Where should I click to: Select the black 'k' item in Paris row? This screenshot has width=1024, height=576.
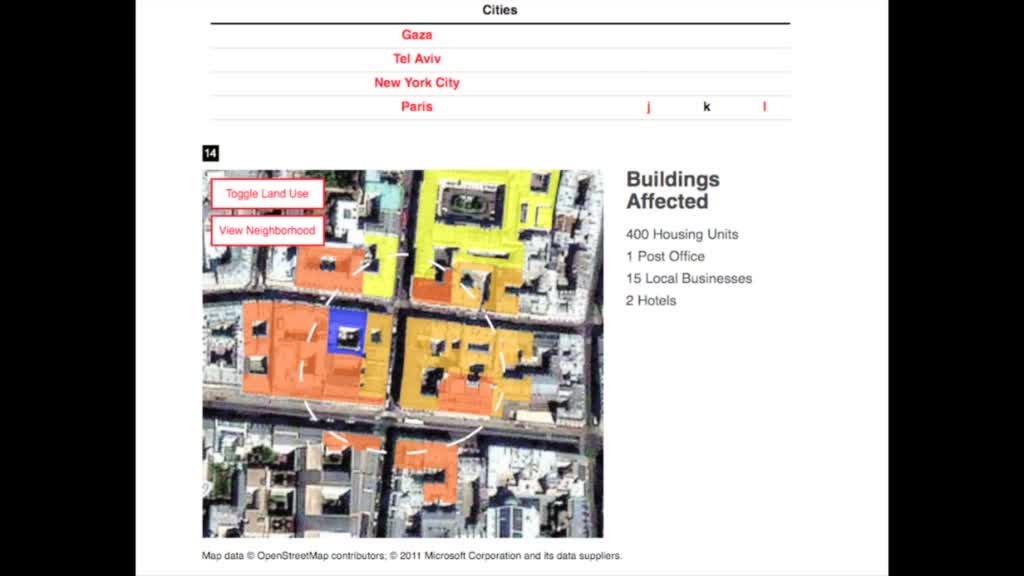(707, 107)
